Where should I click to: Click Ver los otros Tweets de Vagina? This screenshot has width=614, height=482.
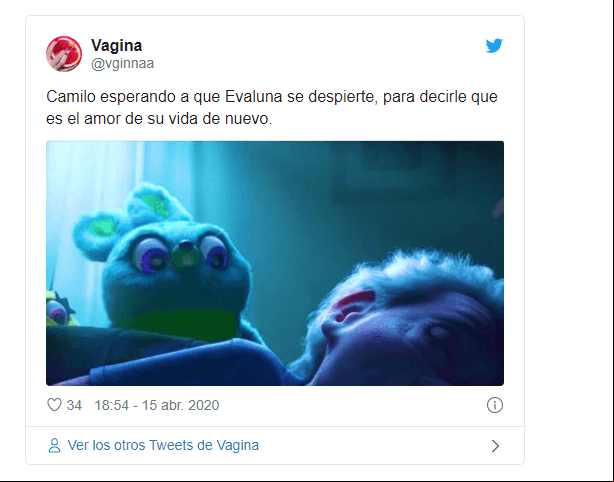(163, 446)
